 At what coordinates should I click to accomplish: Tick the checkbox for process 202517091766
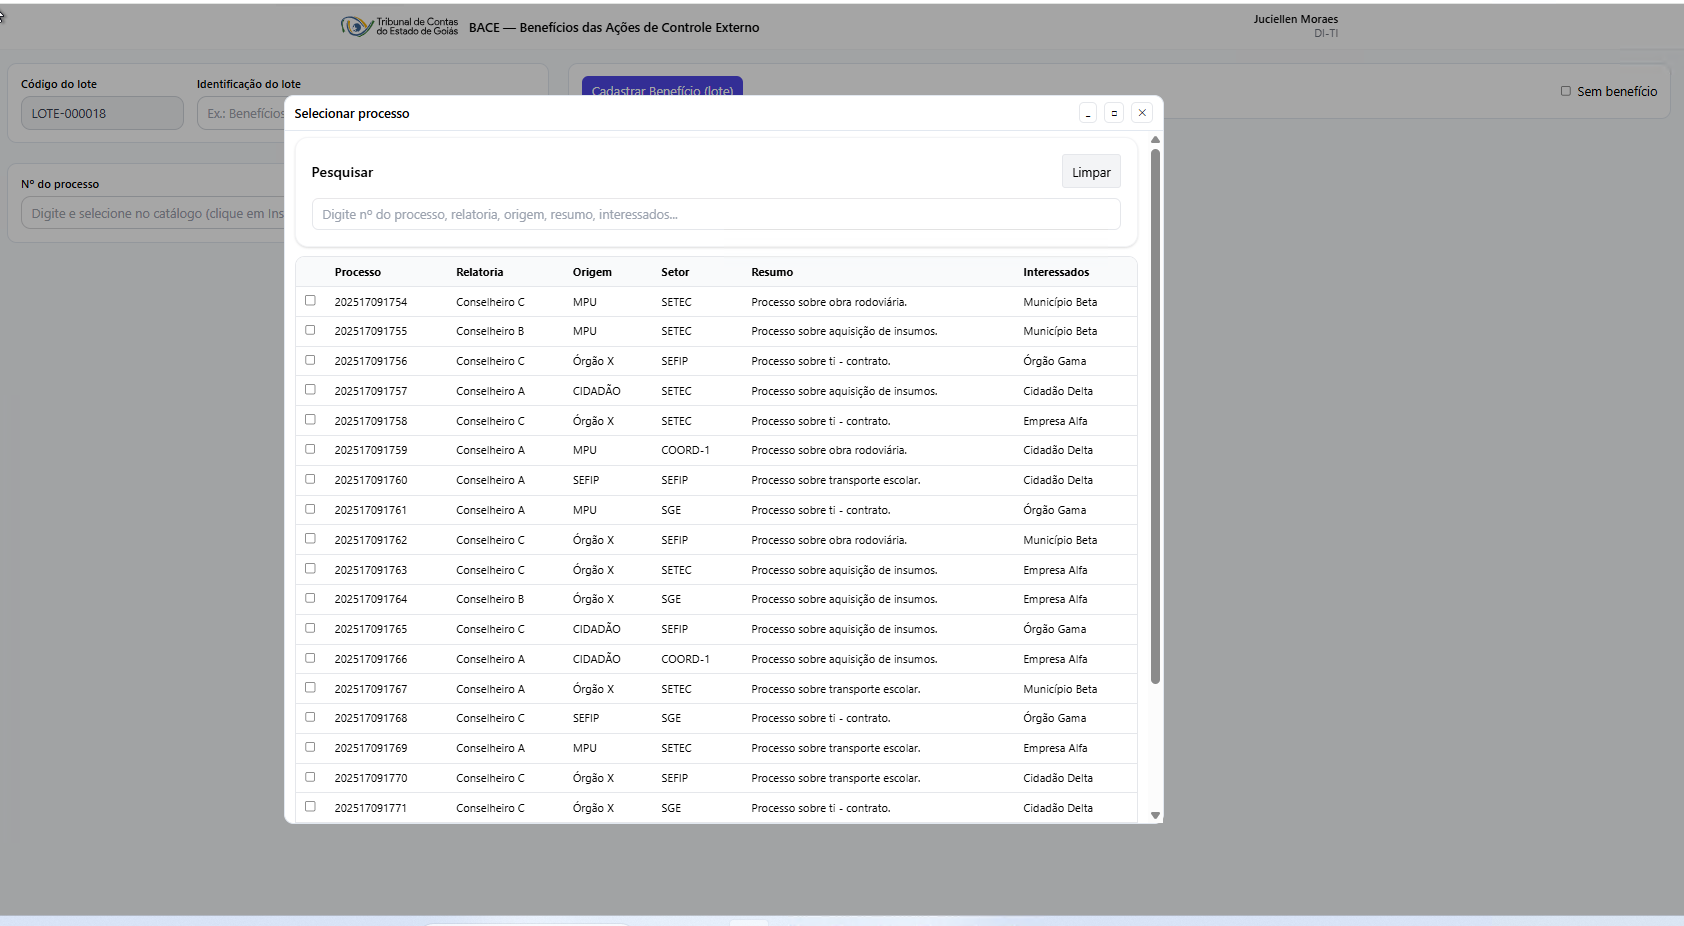coord(310,658)
